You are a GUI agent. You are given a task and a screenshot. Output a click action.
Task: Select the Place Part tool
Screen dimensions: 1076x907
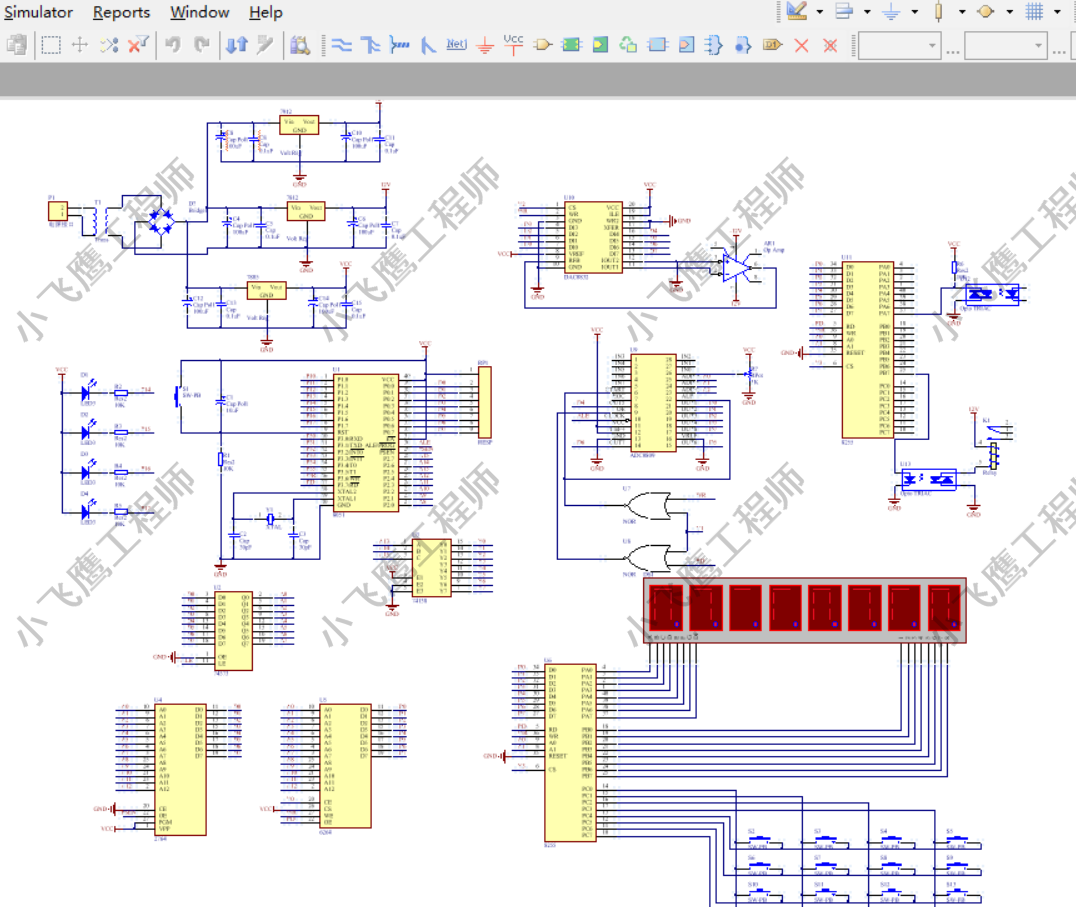click(543, 45)
